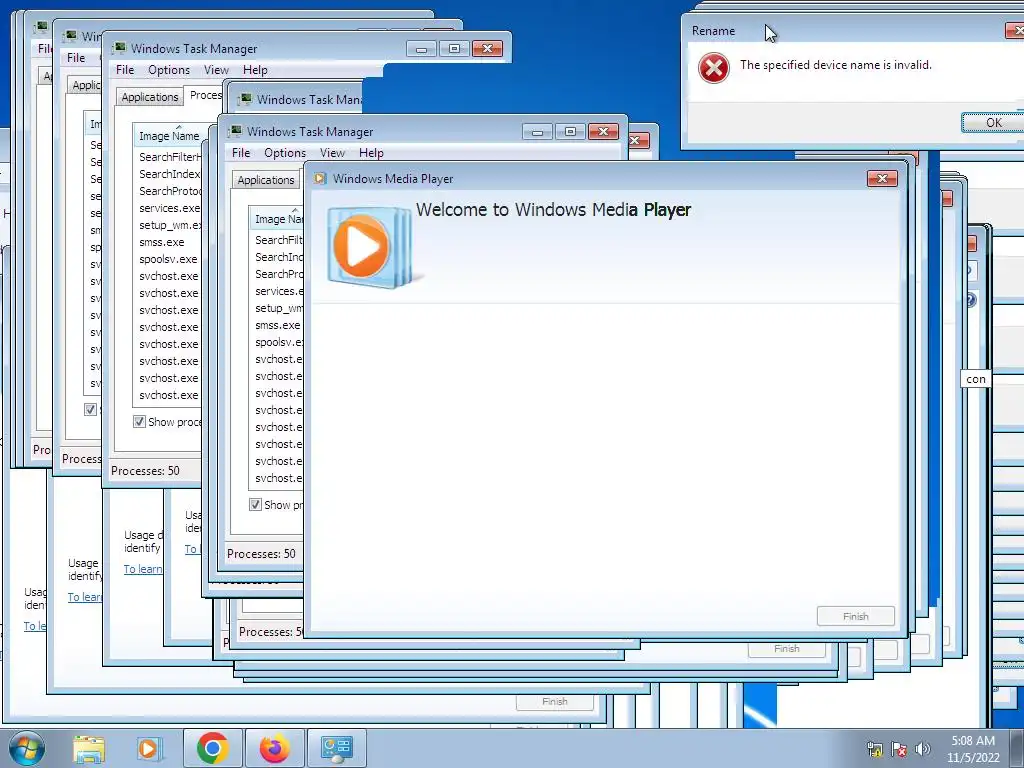Open the 'To learn' link

pos(143,569)
